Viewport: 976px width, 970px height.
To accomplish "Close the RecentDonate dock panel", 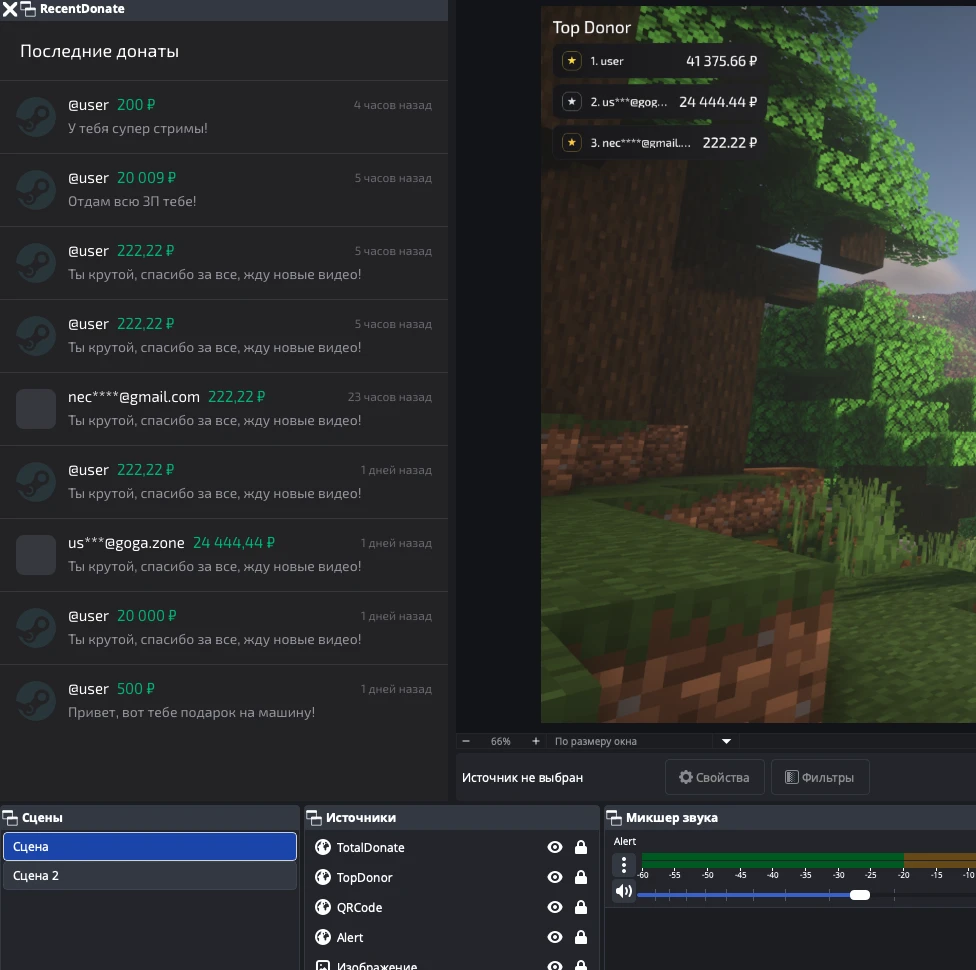I will click(9, 9).
